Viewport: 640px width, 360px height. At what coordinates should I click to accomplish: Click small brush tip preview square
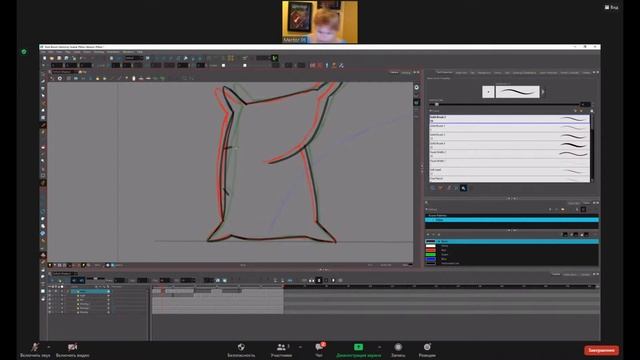(x=488, y=92)
